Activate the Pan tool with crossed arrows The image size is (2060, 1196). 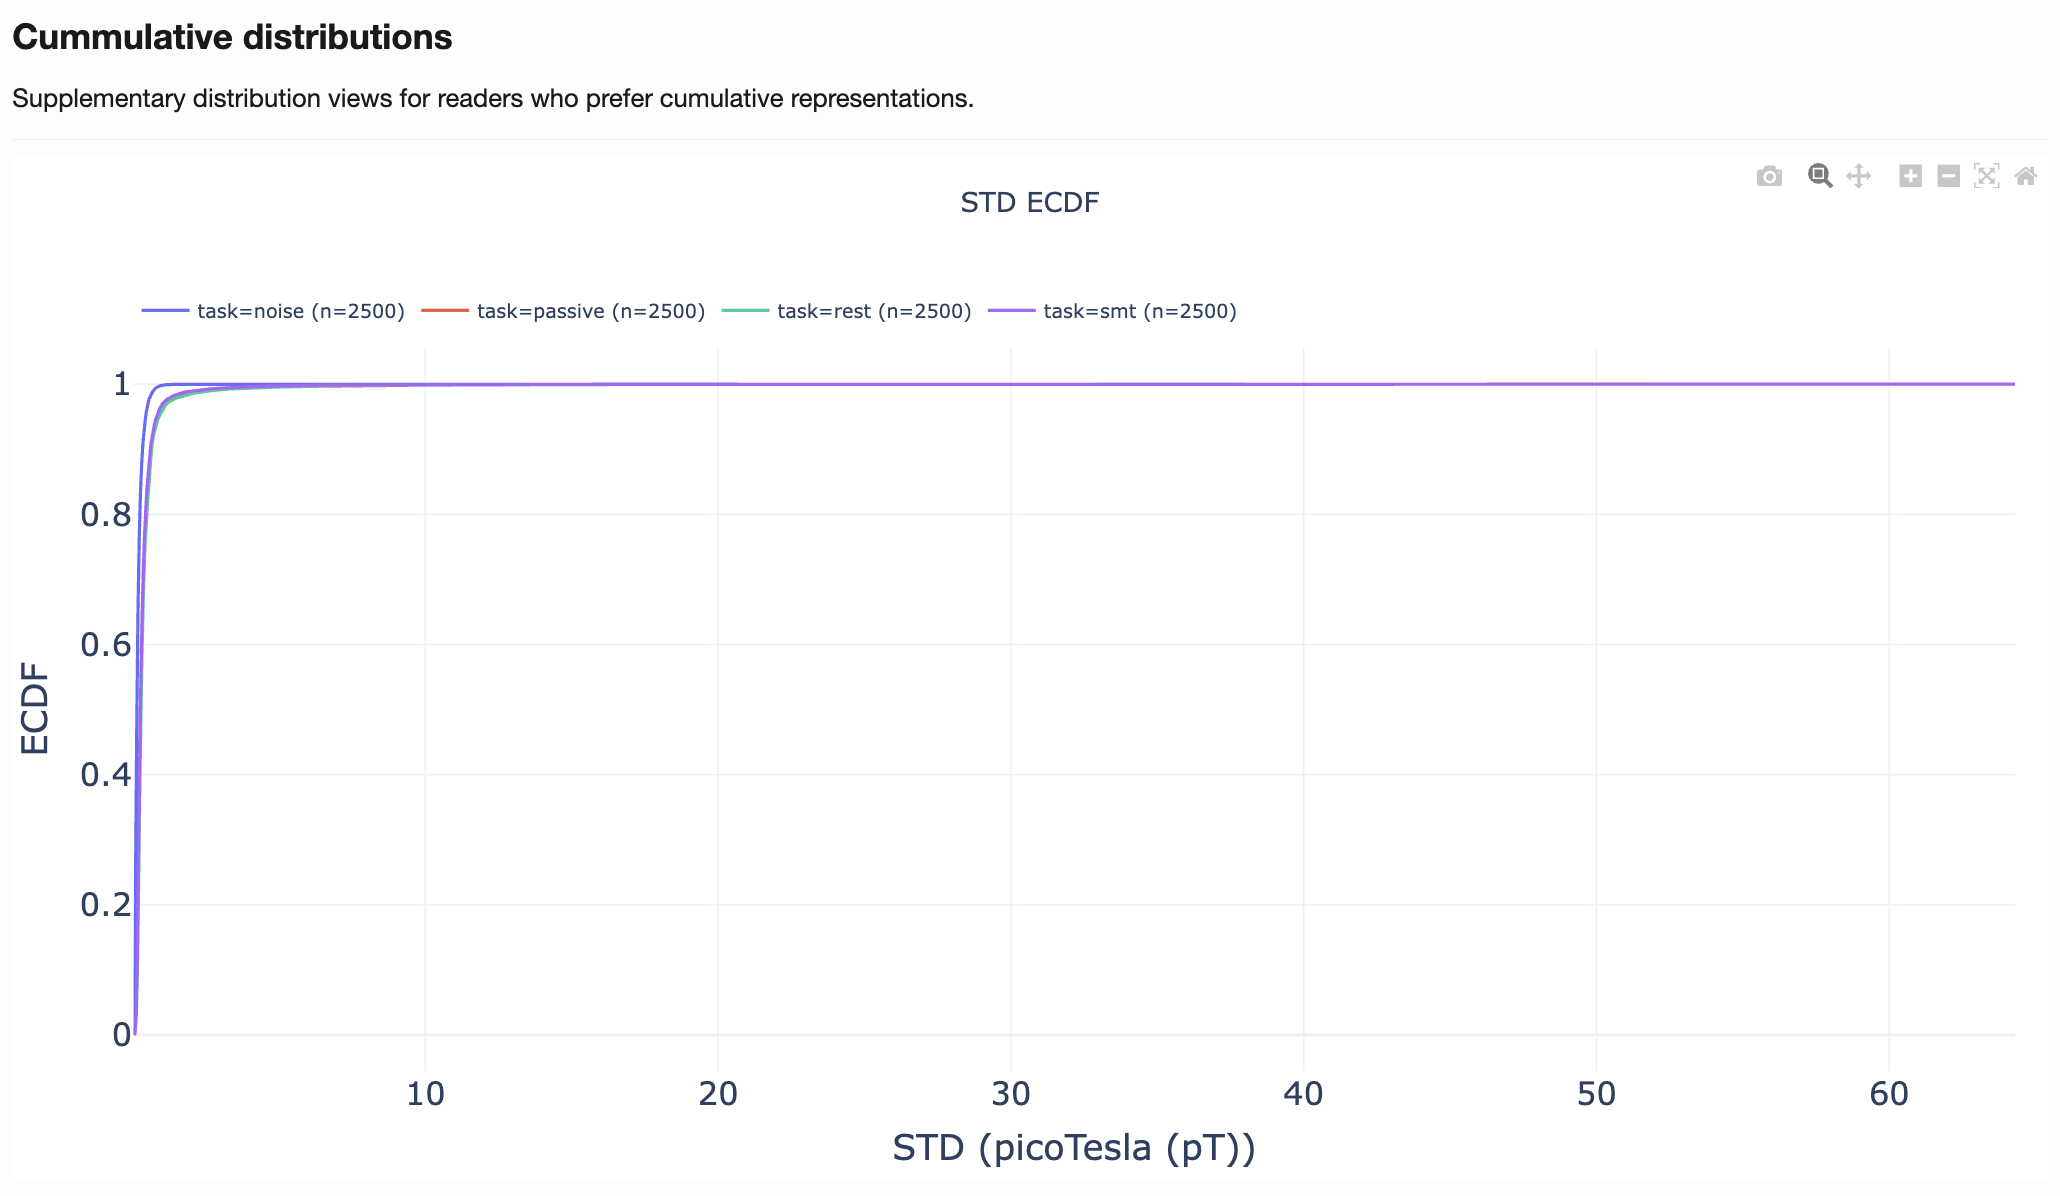[1858, 177]
